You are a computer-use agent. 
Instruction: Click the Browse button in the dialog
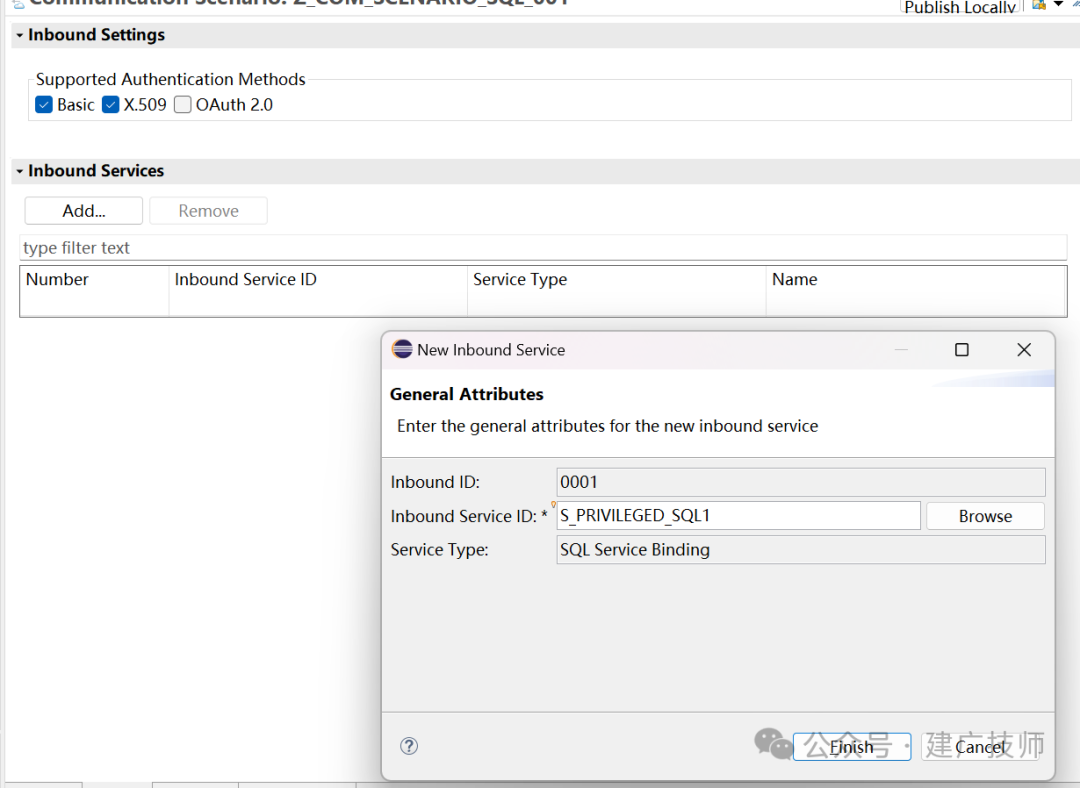pos(985,516)
